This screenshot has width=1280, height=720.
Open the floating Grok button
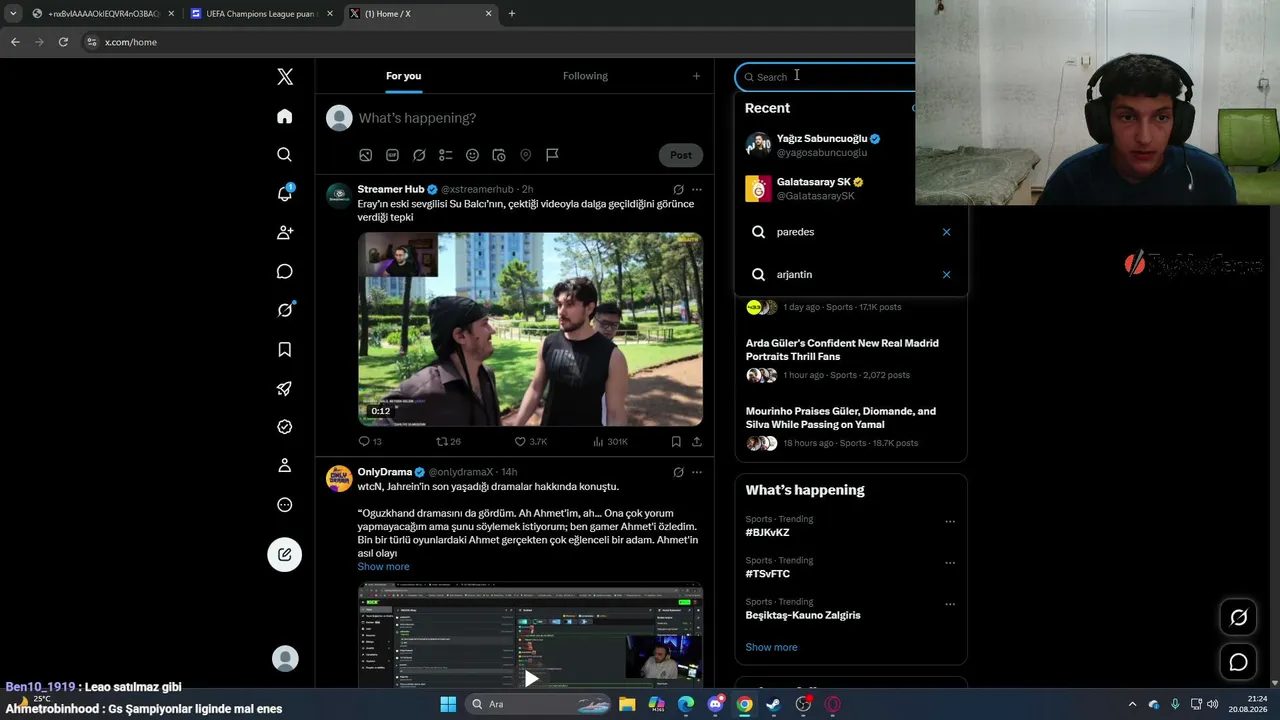pos(1238,617)
